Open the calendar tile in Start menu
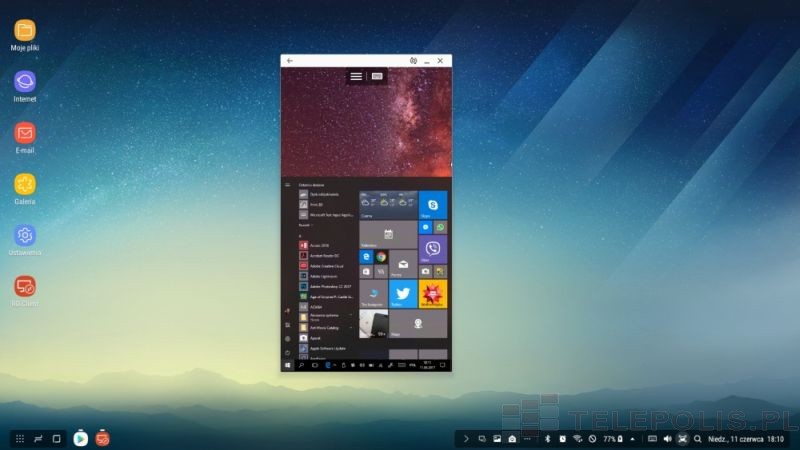Screen dimensions: 800x450 pyautogui.click(x=388, y=235)
